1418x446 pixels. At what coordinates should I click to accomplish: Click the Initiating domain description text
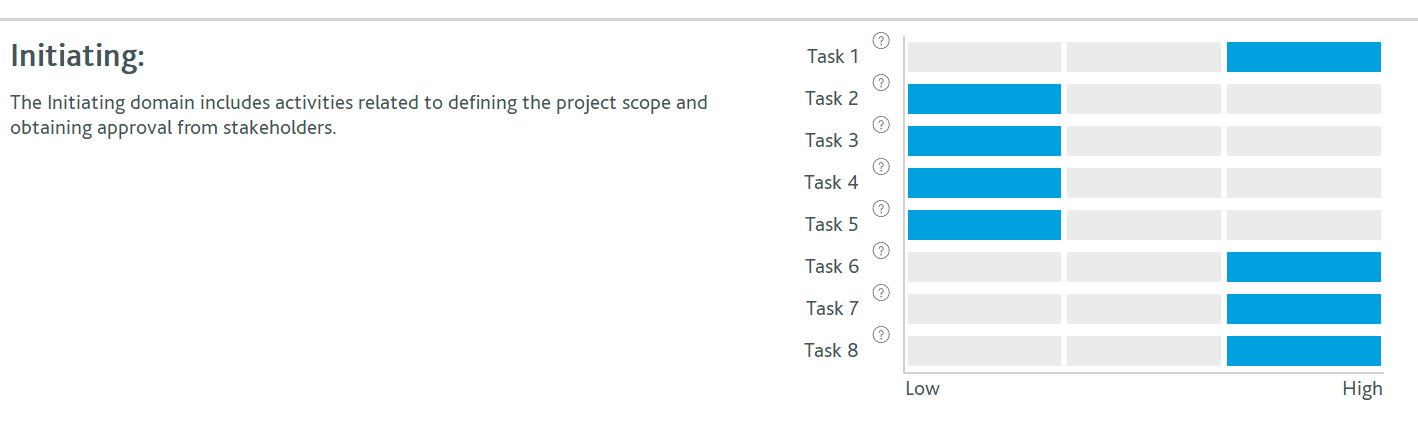click(359, 116)
